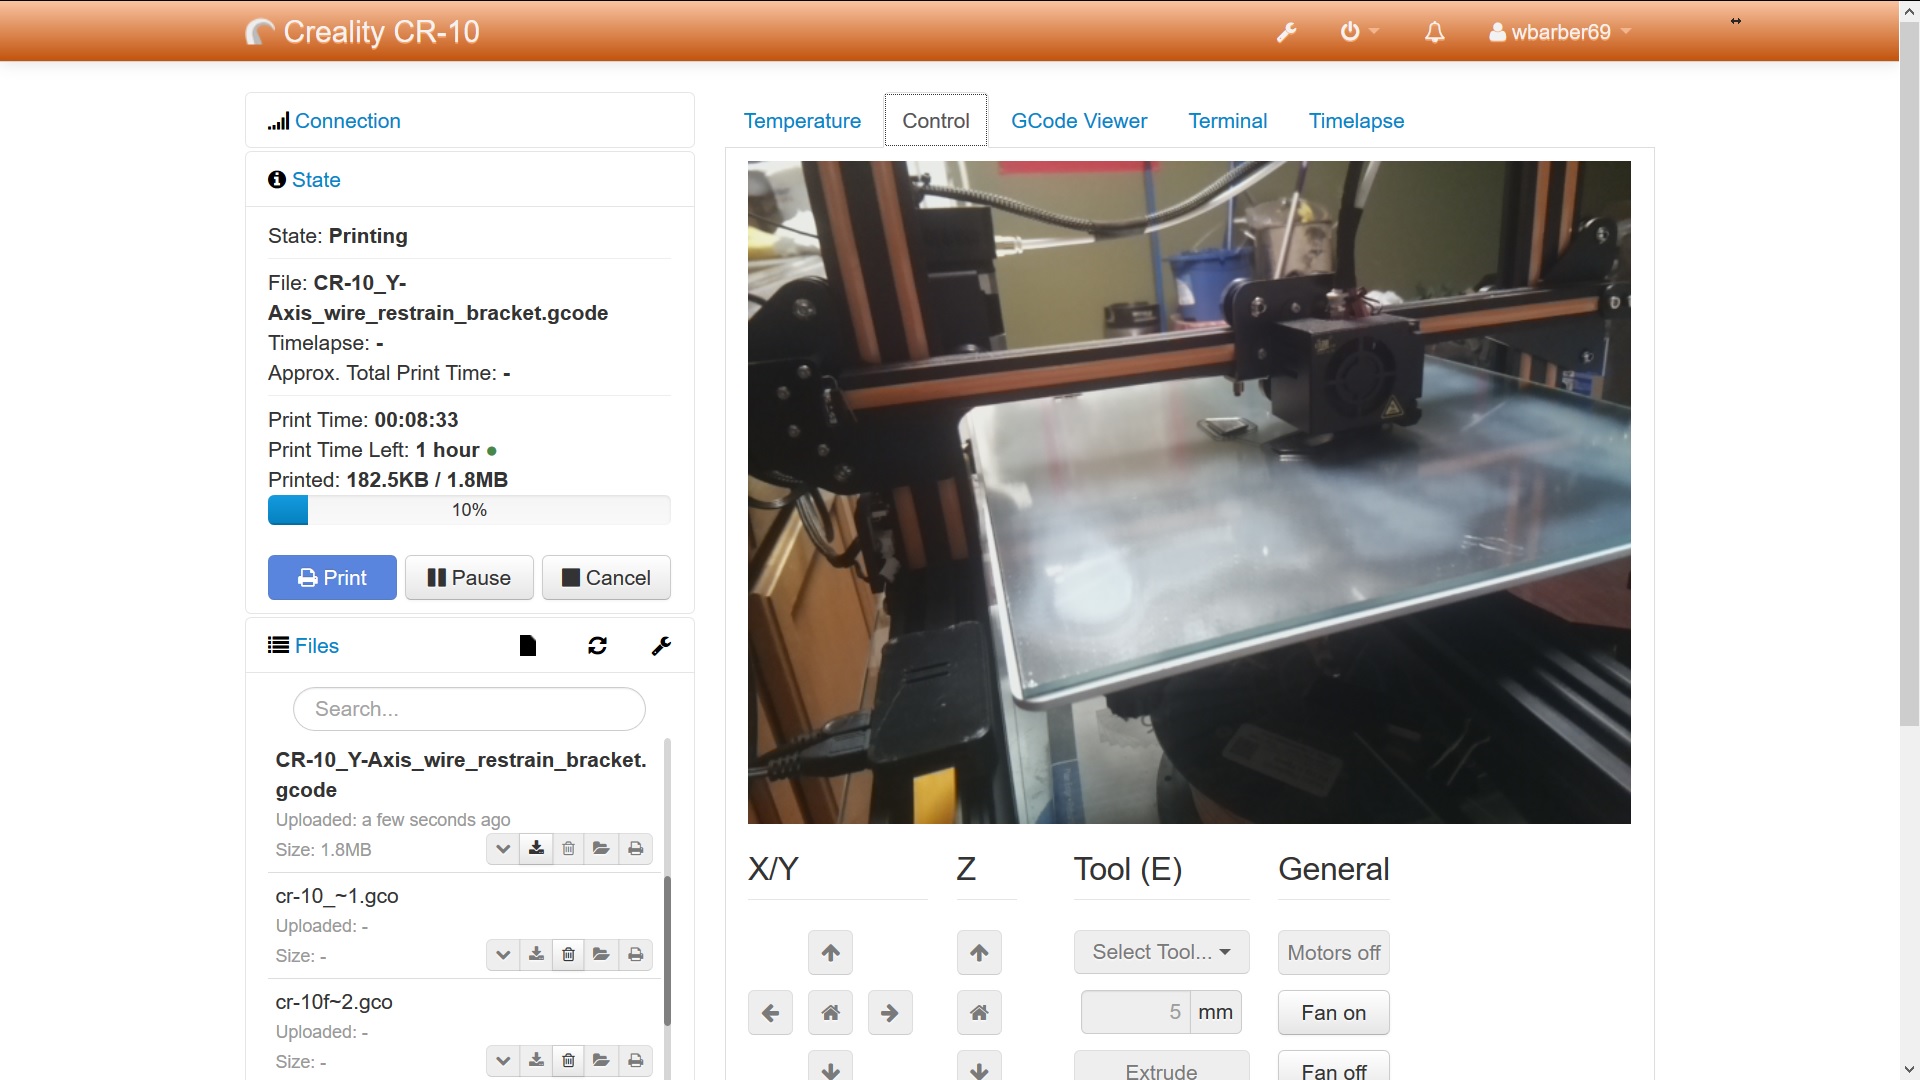Load CR-10_Y-Axis_wire_restrain_bracket.gcode with folder icon
The height and width of the screenshot is (1080, 1920).
pos(601,849)
